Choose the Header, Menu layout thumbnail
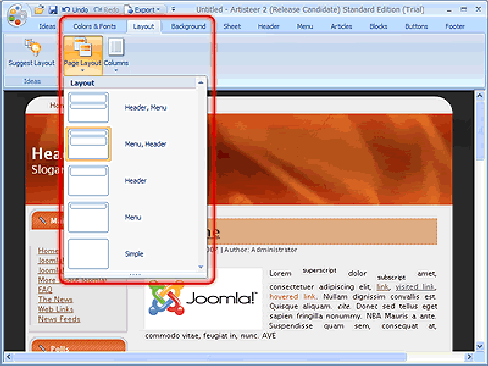Screen dimensions: 488x366 [88, 107]
